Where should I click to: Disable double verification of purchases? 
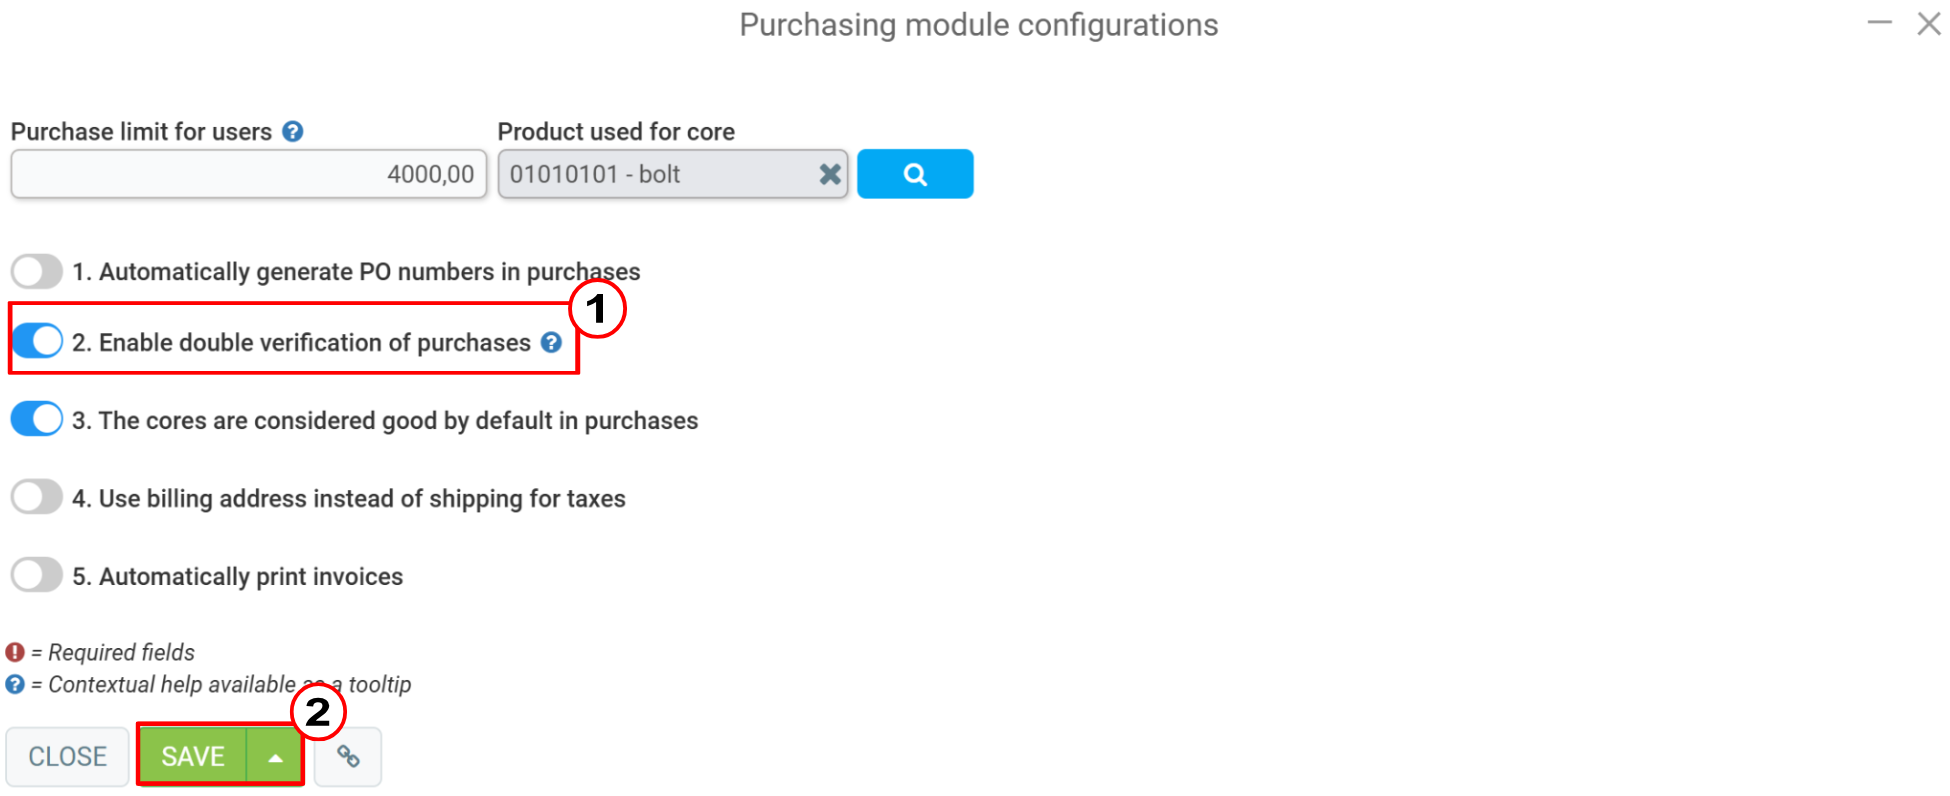pyautogui.click(x=36, y=341)
